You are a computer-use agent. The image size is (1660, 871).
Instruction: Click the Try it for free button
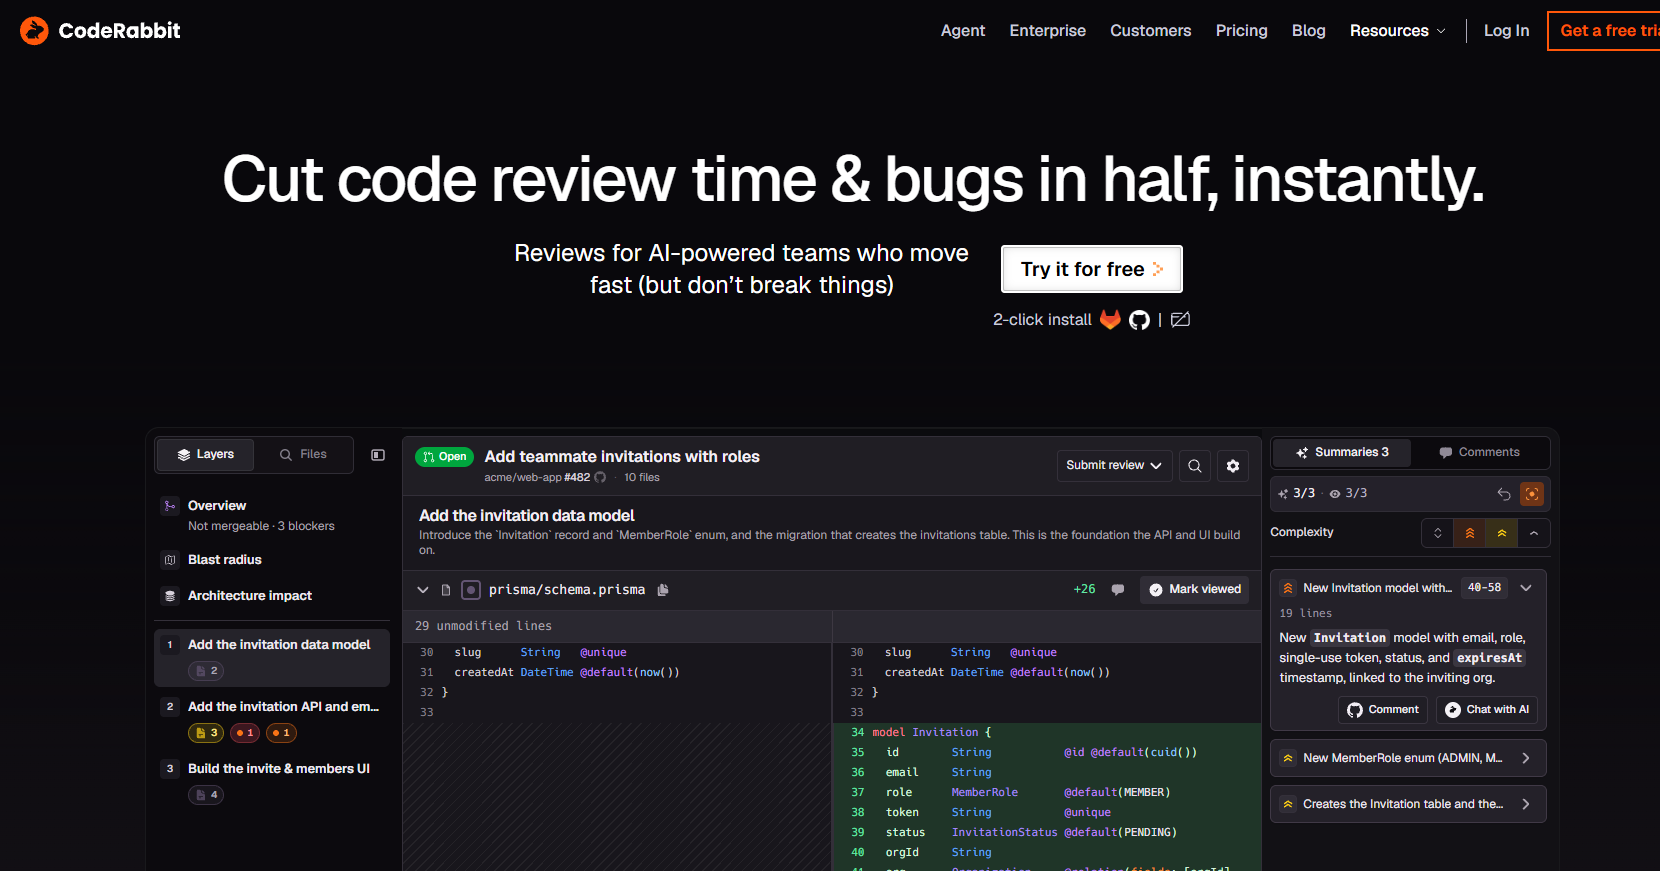pyautogui.click(x=1092, y=269)
